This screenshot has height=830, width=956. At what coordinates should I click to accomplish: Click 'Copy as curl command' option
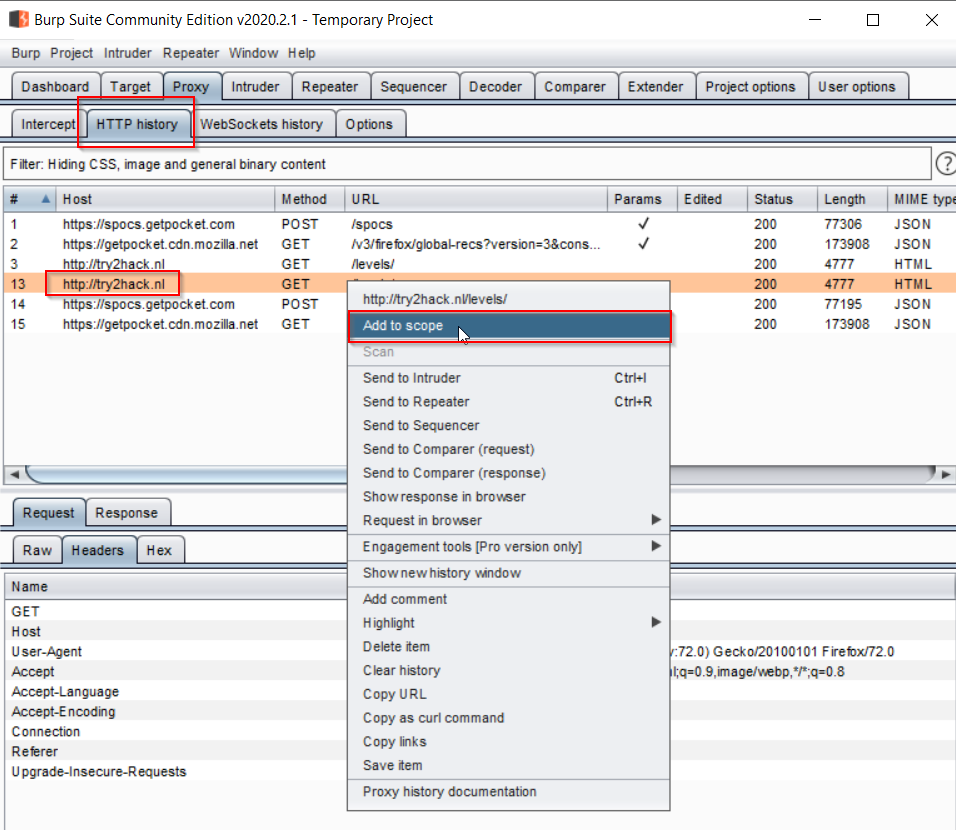433,718
